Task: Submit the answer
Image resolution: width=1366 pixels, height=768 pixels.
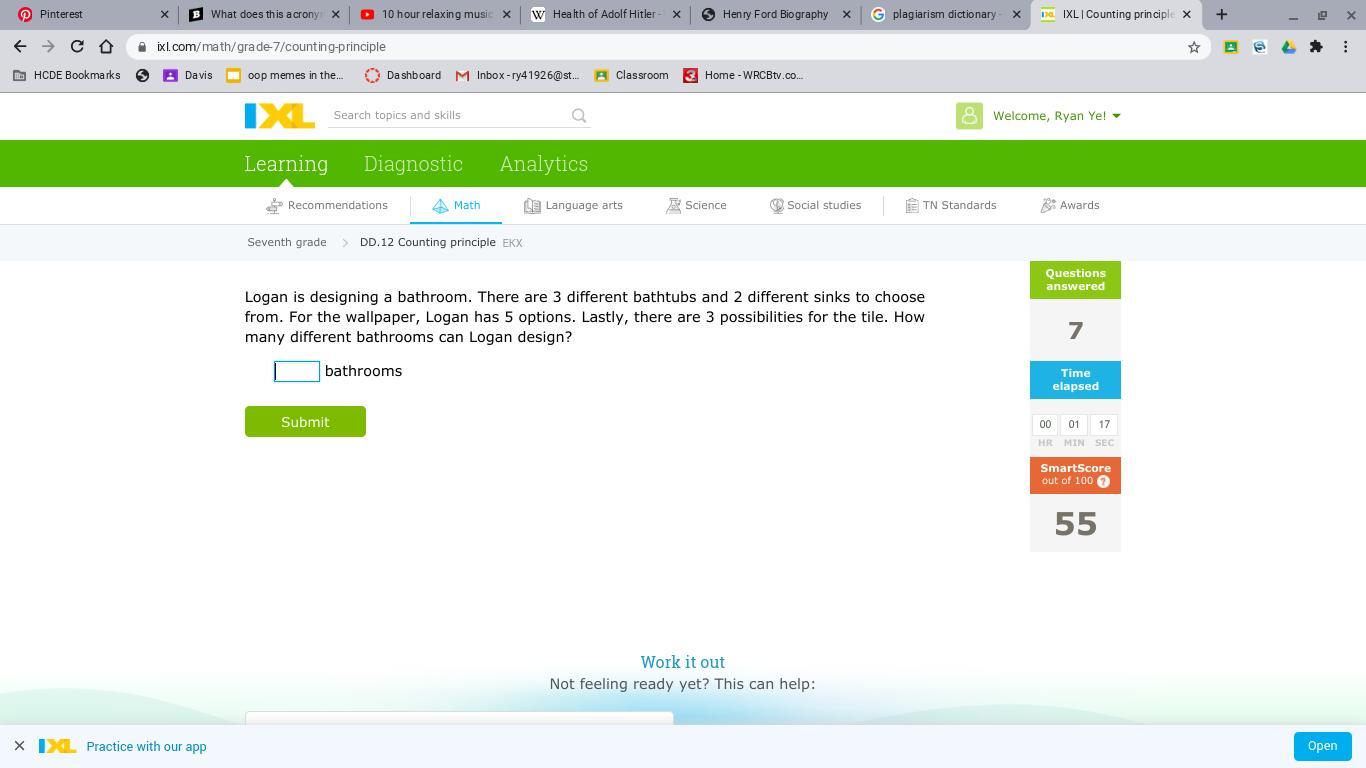Action: (x=305, y=422)
